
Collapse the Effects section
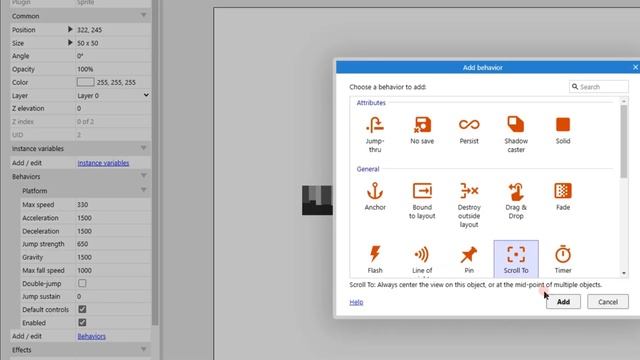point(143,349)
